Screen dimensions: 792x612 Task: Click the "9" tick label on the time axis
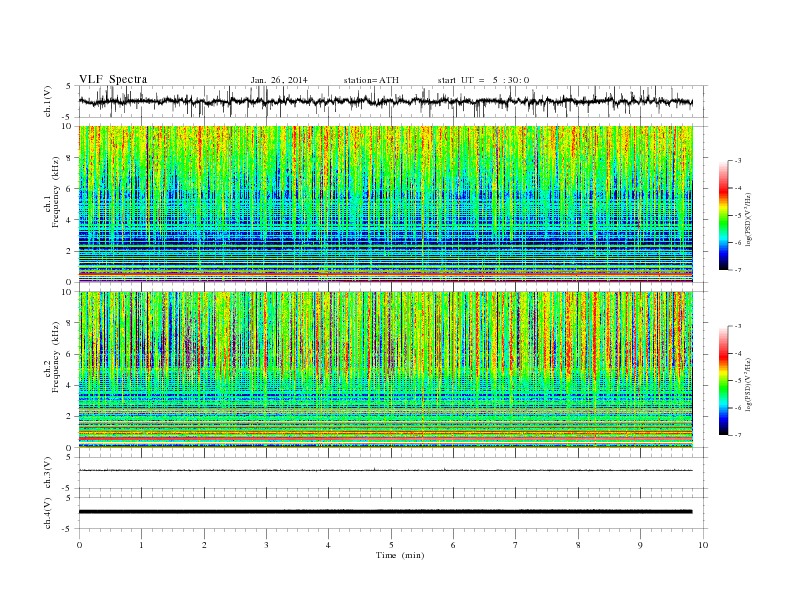tap(640, 545)
